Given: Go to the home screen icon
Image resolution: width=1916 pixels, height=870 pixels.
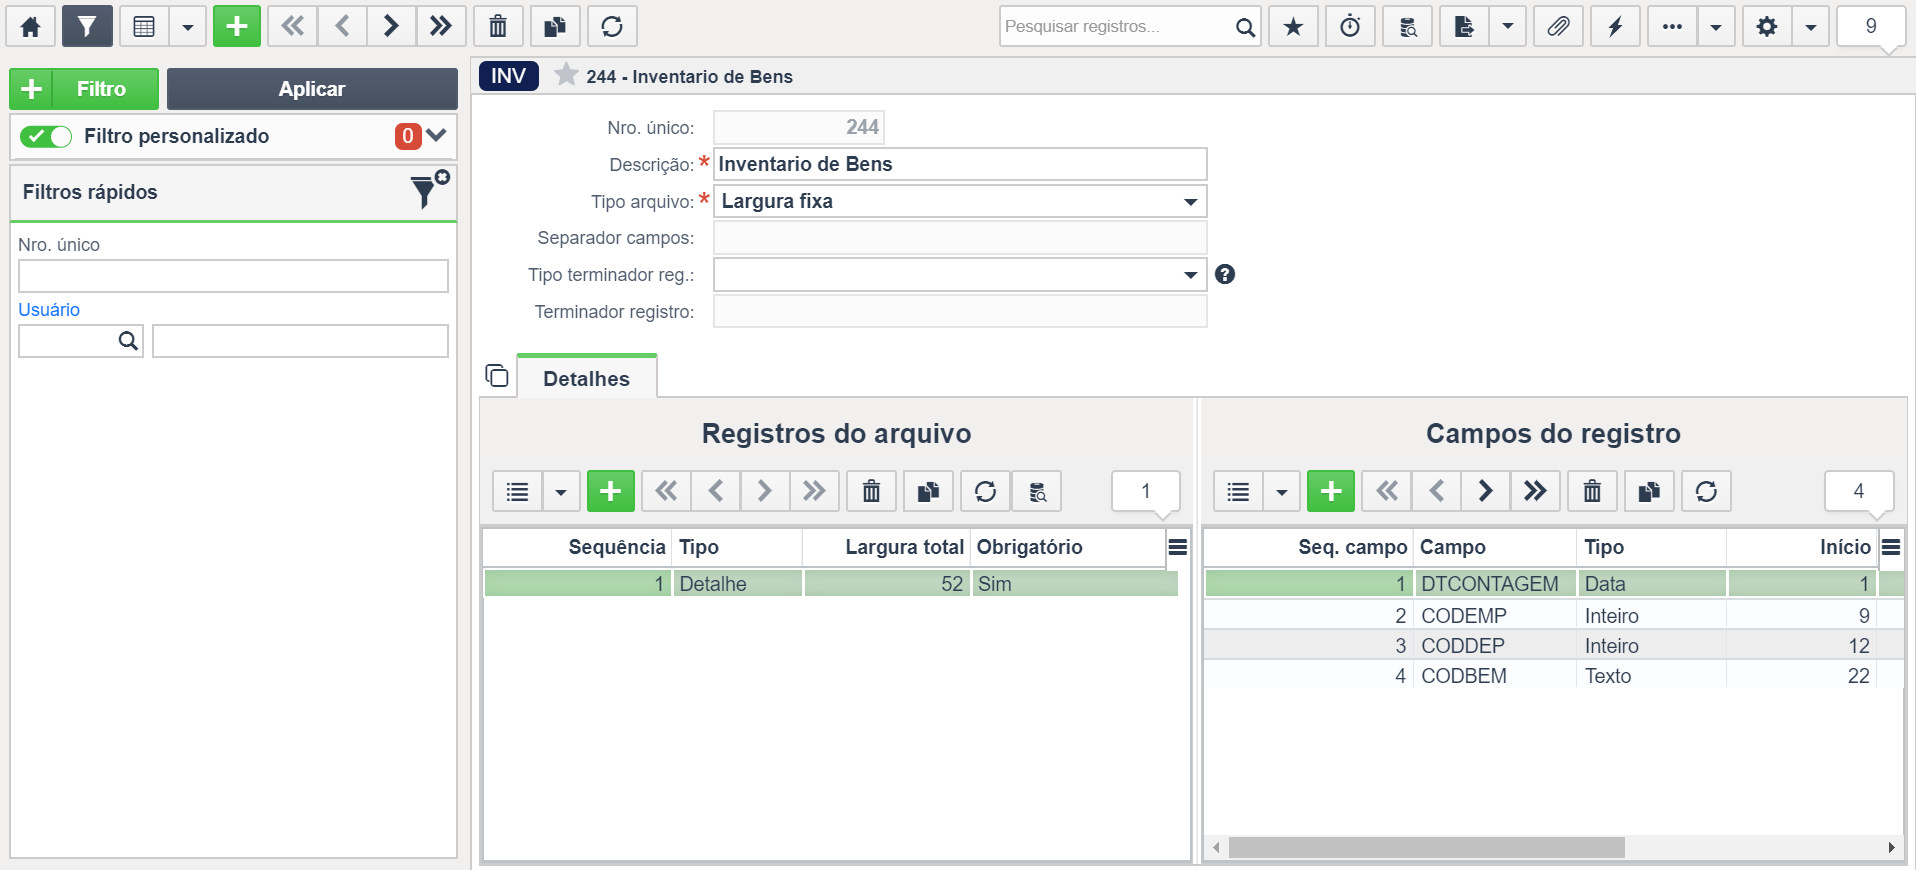Looking at the screenshot, I should pos(31,27).
